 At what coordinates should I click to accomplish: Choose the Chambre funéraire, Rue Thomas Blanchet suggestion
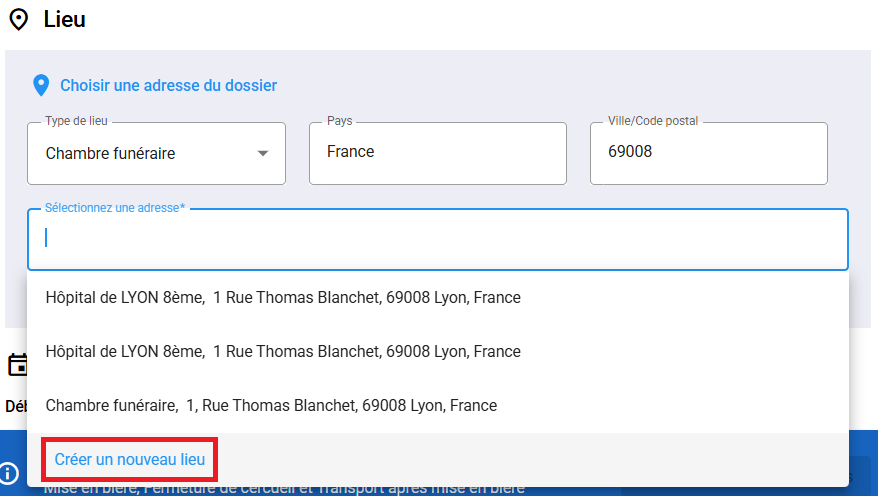coord(271,406)
